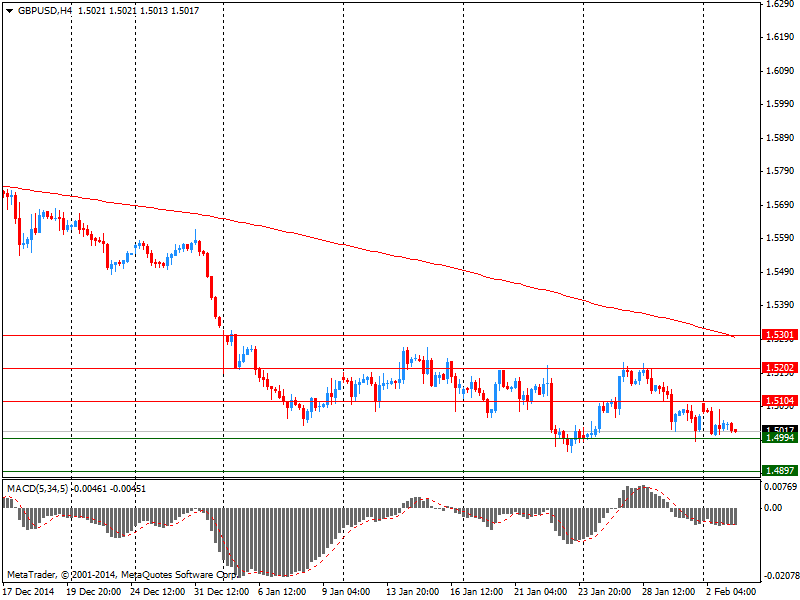This screenshot has height=600, width=800.
Task: Click the chart menu triangle beside GBPUSD,H4
Action: pyautogui.click(x=9, y=11)
